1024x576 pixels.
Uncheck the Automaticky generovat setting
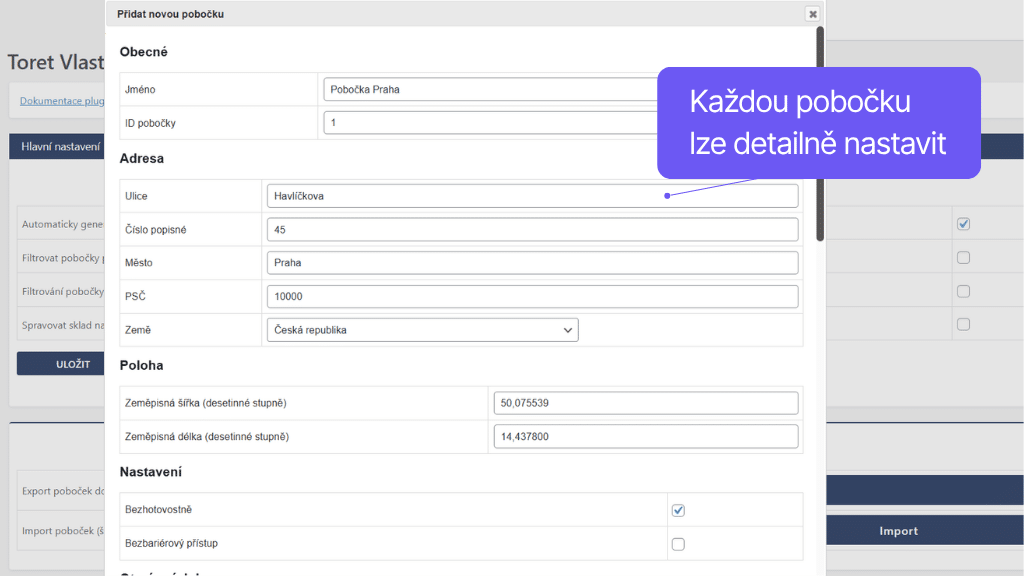963,224
